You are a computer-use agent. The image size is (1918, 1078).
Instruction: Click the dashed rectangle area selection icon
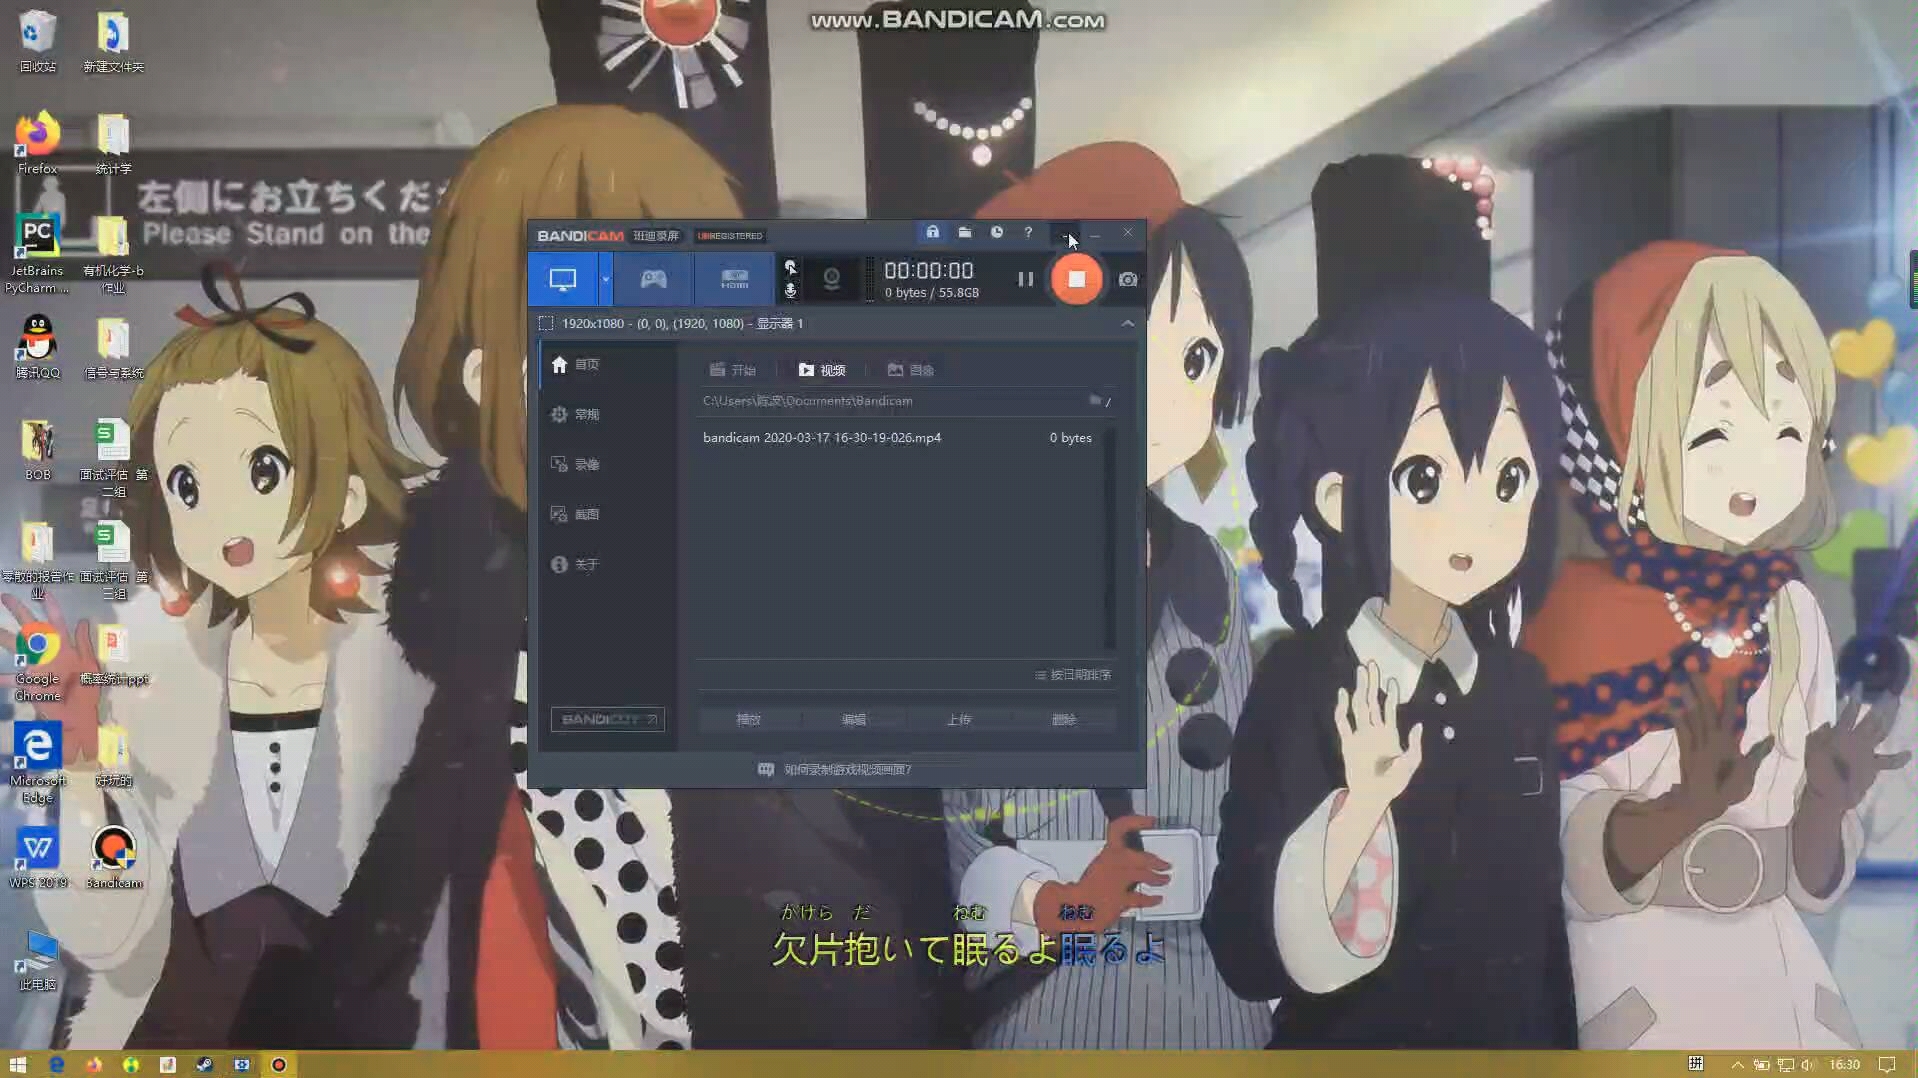[x=546, y=323]
